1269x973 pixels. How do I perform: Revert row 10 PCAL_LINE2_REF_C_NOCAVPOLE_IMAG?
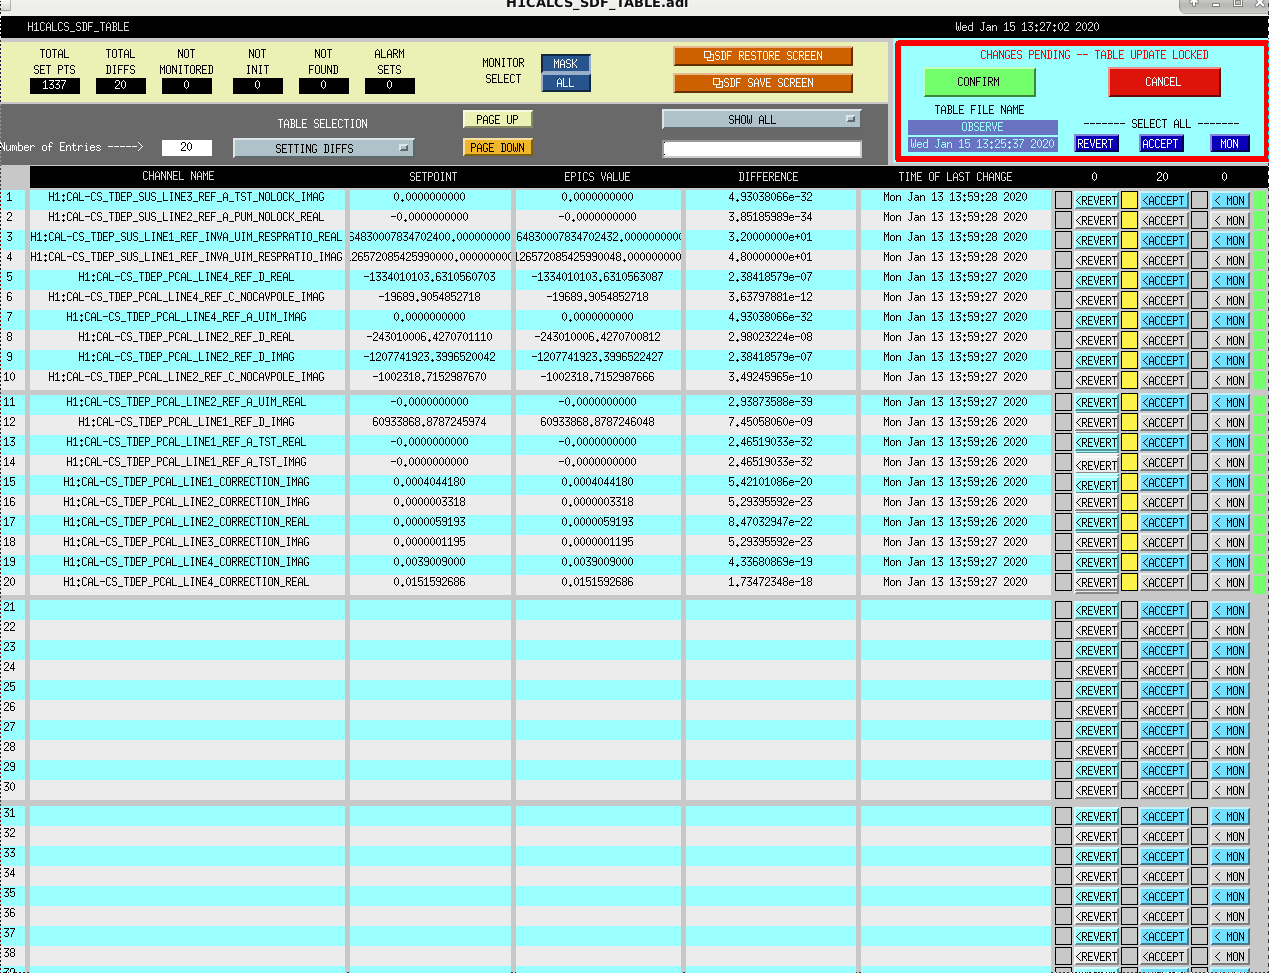tap(1096, 380)
